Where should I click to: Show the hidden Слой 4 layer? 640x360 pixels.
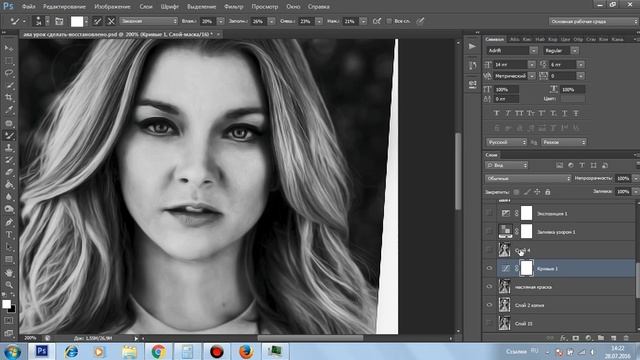coord(489,250)
